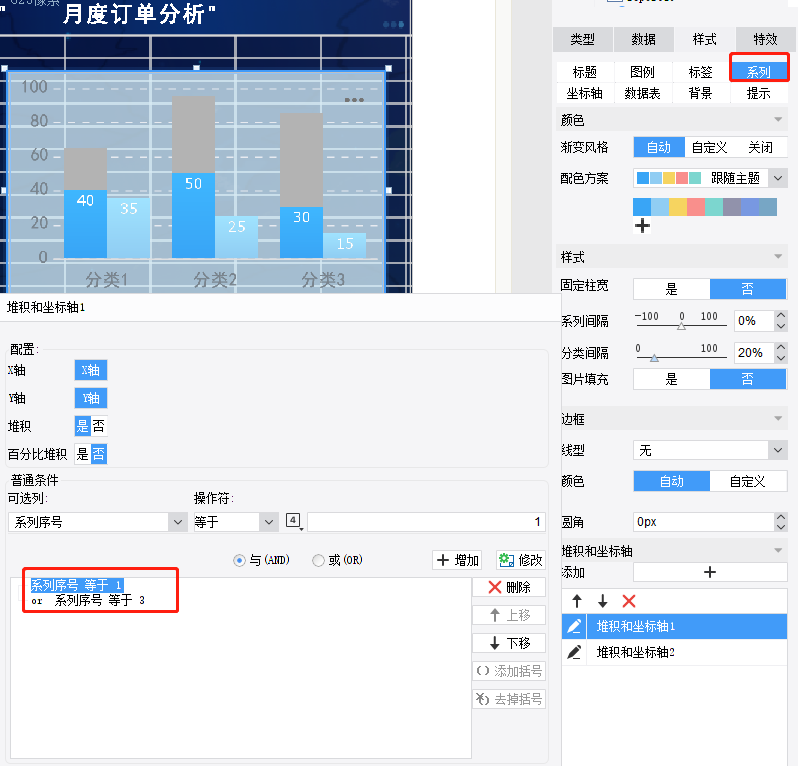Image resolution: width=798 pixels, height=766 pixels.
Task: Set 固定柱宽 to 否
Action: pyautogui.click(x=748, y=289)
